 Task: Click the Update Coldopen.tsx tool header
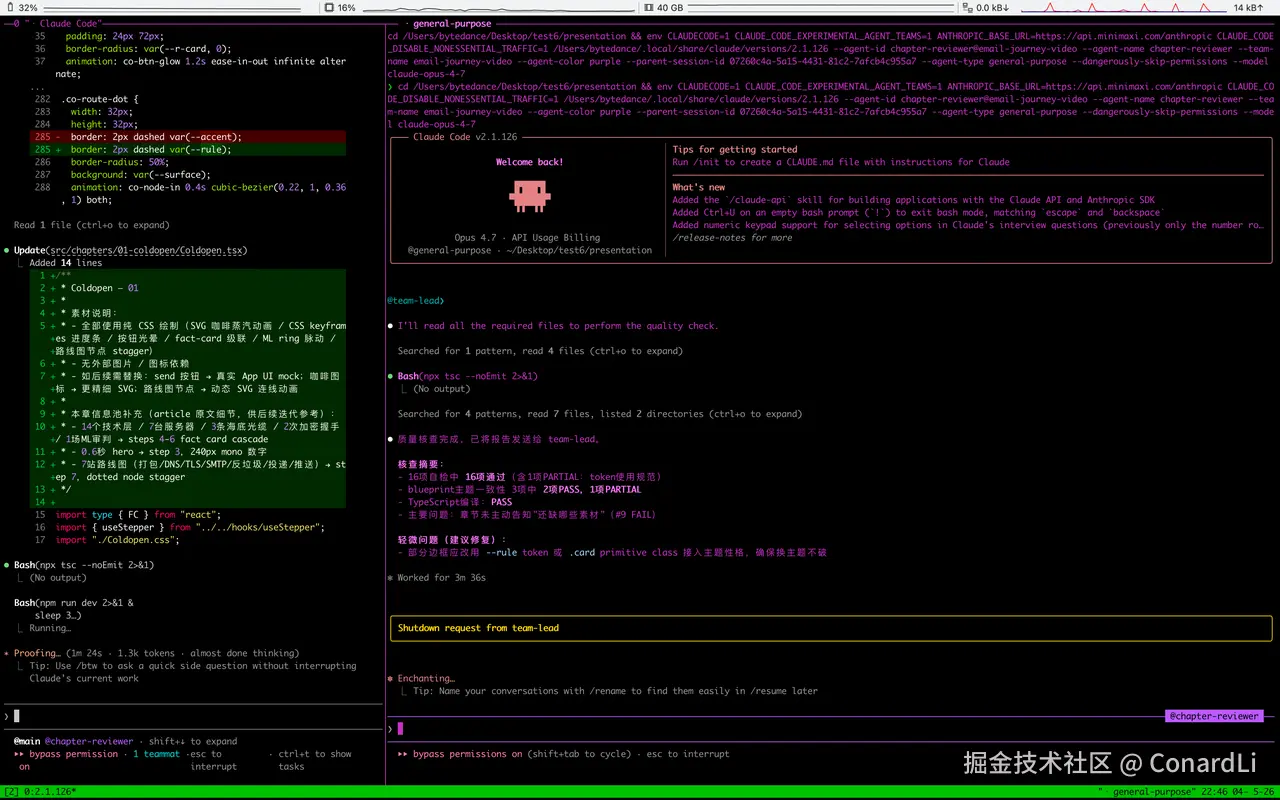point(131,250)
